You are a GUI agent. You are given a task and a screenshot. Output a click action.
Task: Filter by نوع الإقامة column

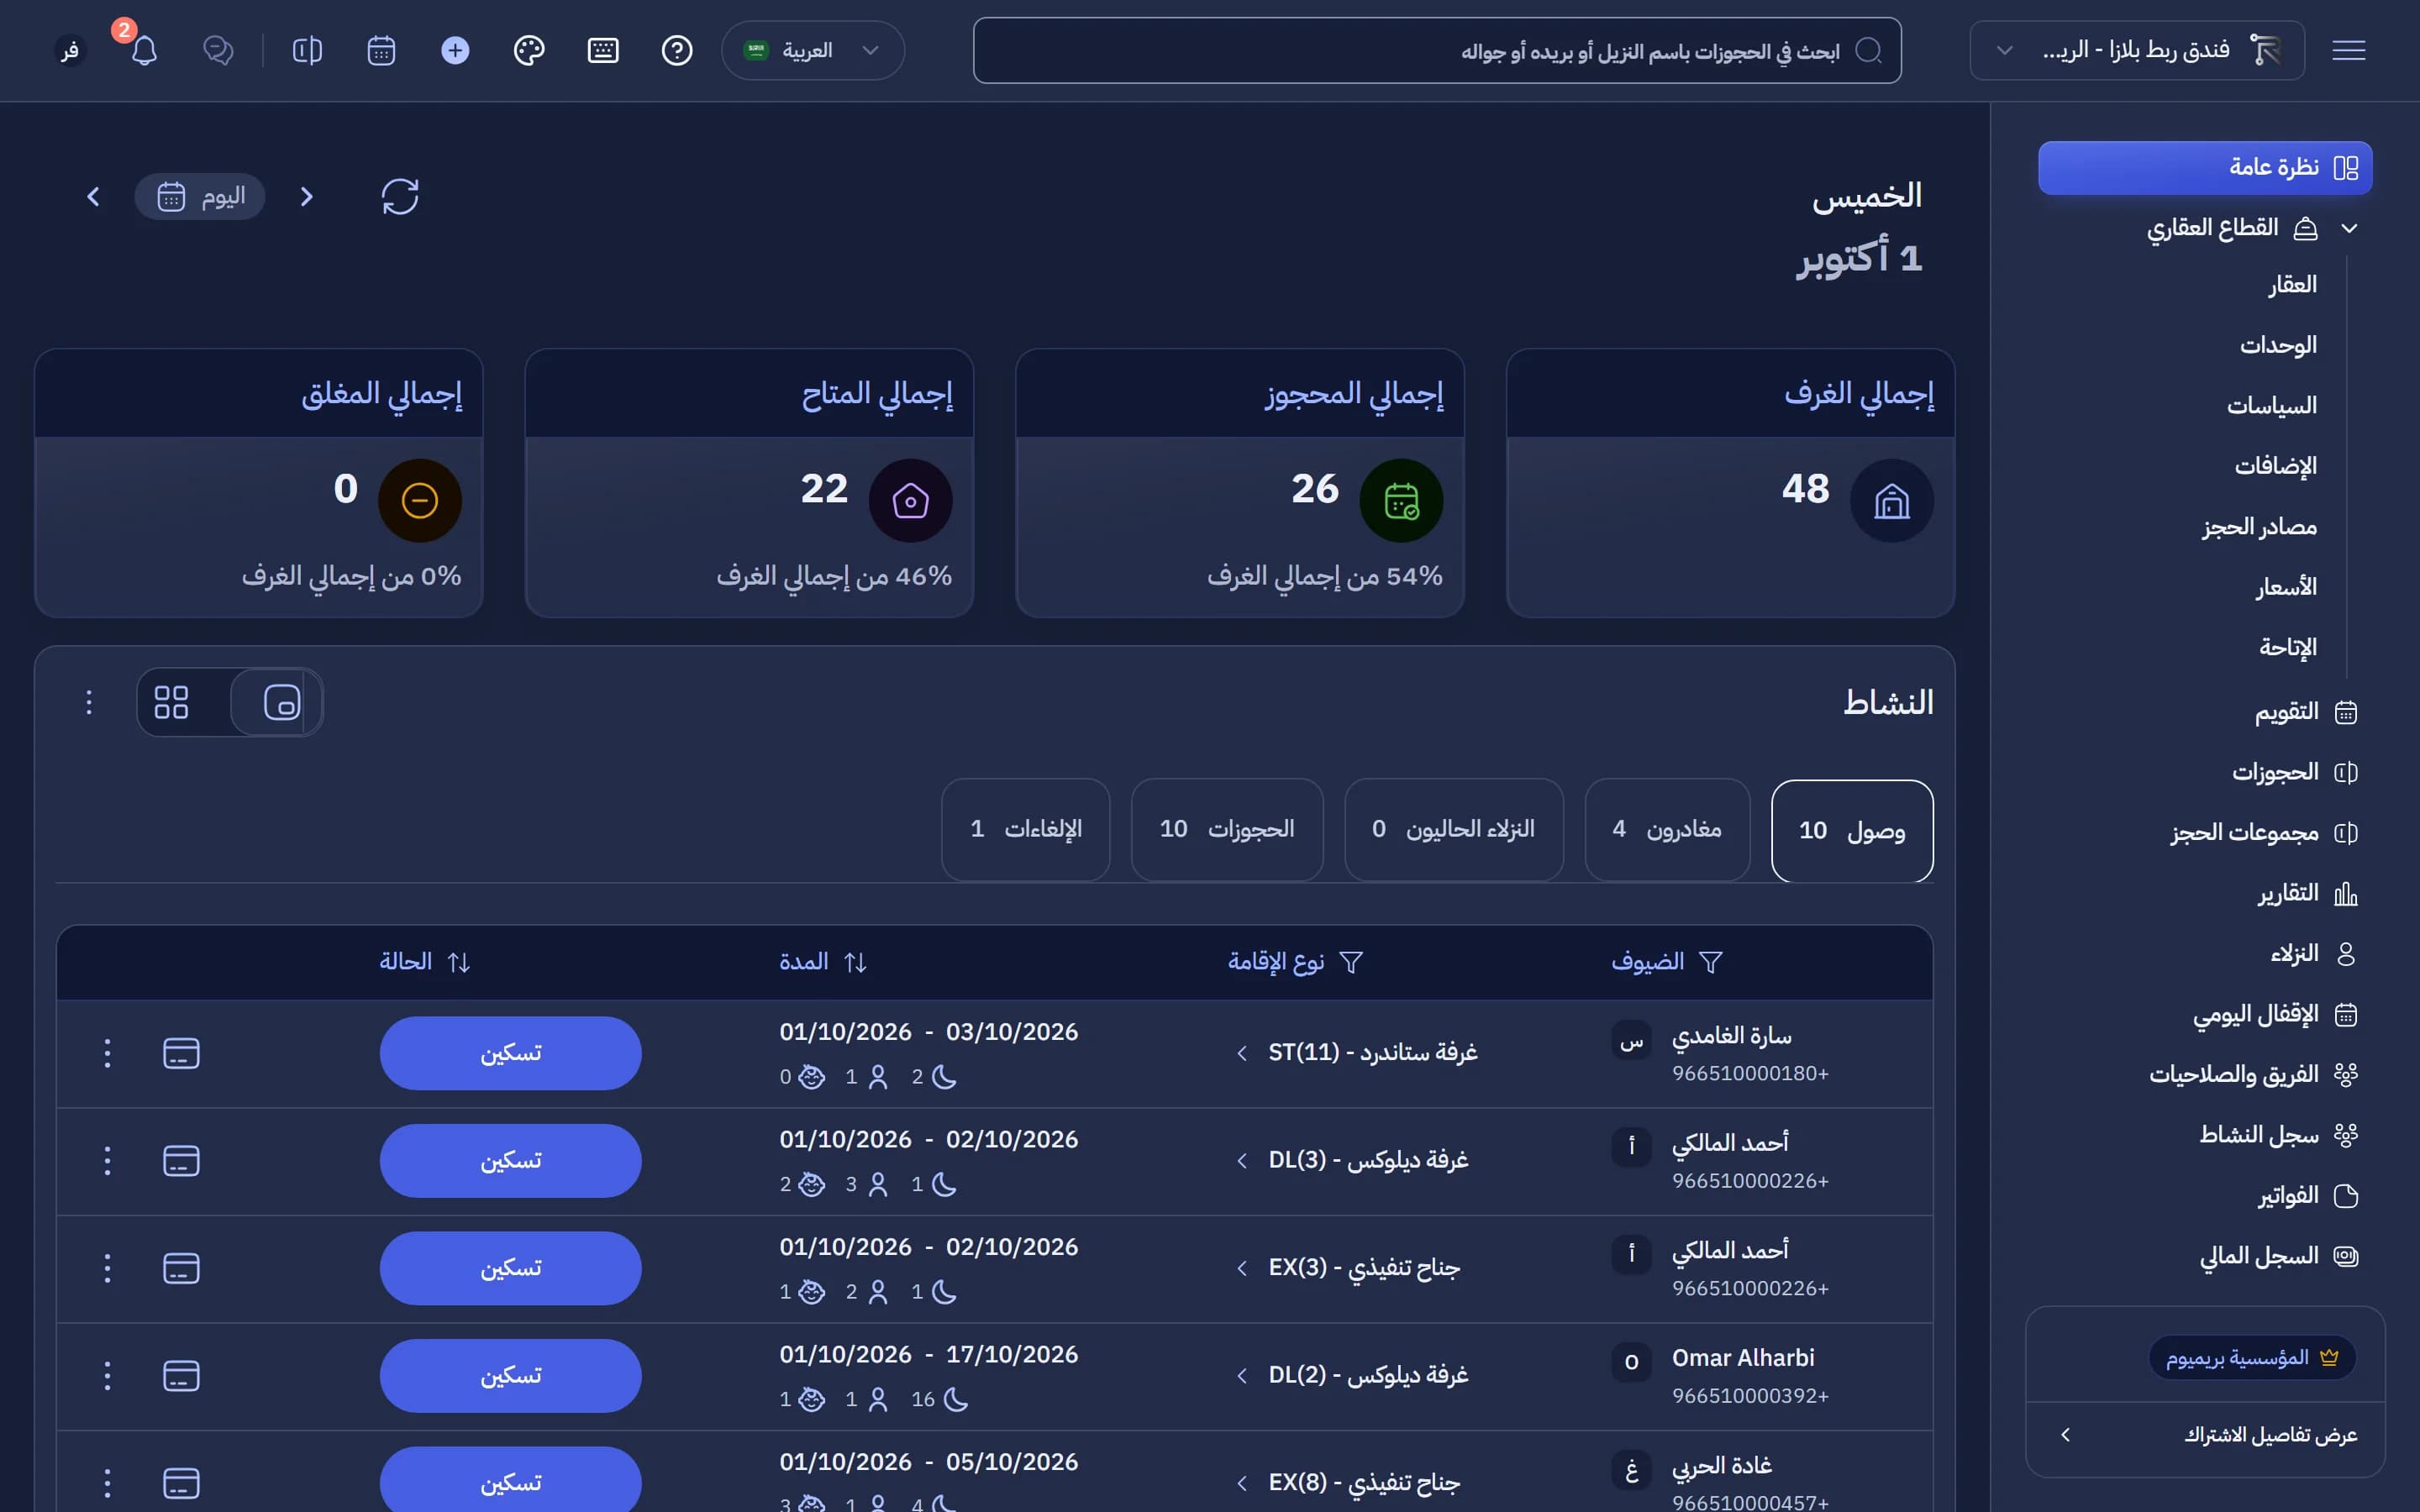(x=1351, y=962)
